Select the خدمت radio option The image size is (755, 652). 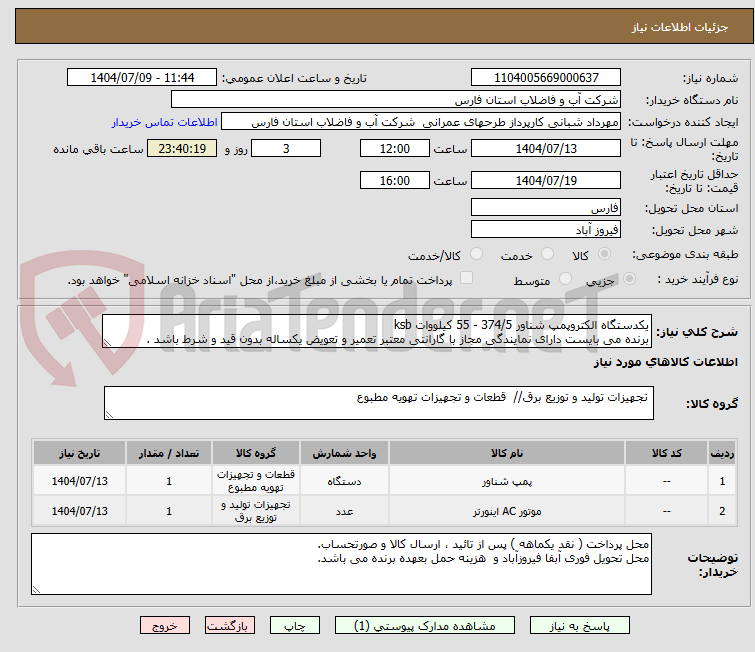tap(547, 254)
